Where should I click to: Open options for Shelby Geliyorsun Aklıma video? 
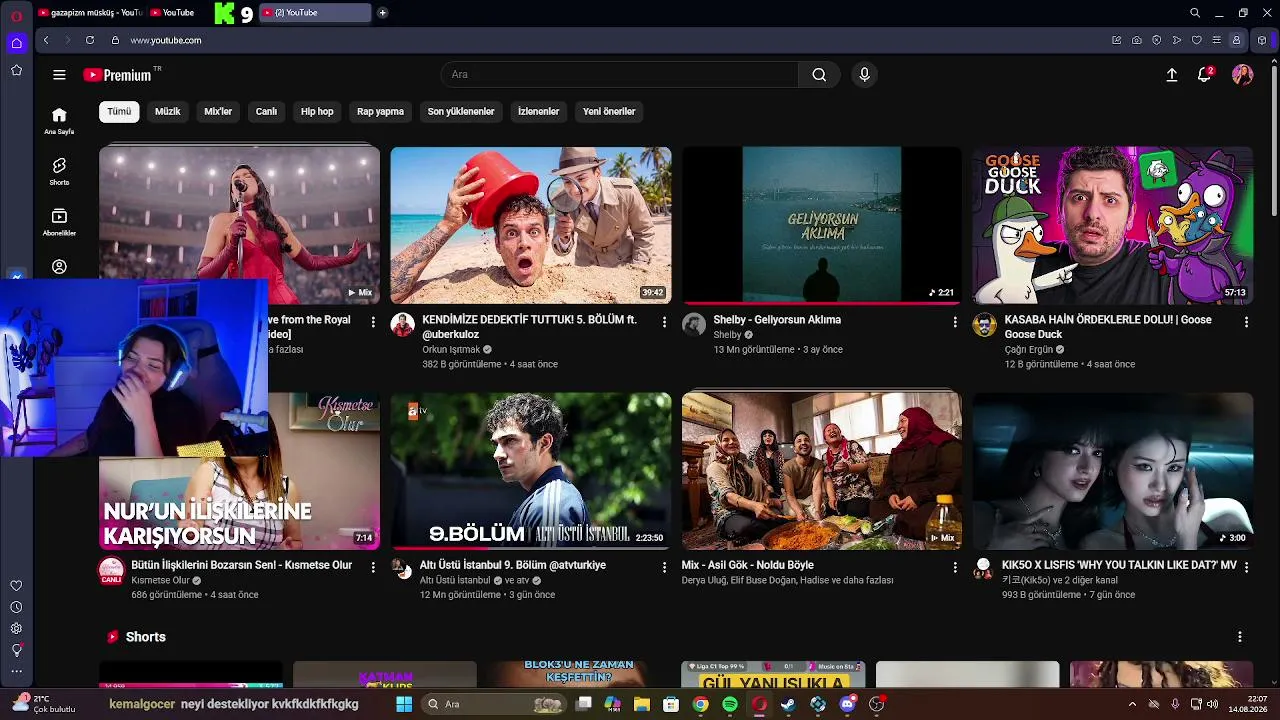pos(955,322)
